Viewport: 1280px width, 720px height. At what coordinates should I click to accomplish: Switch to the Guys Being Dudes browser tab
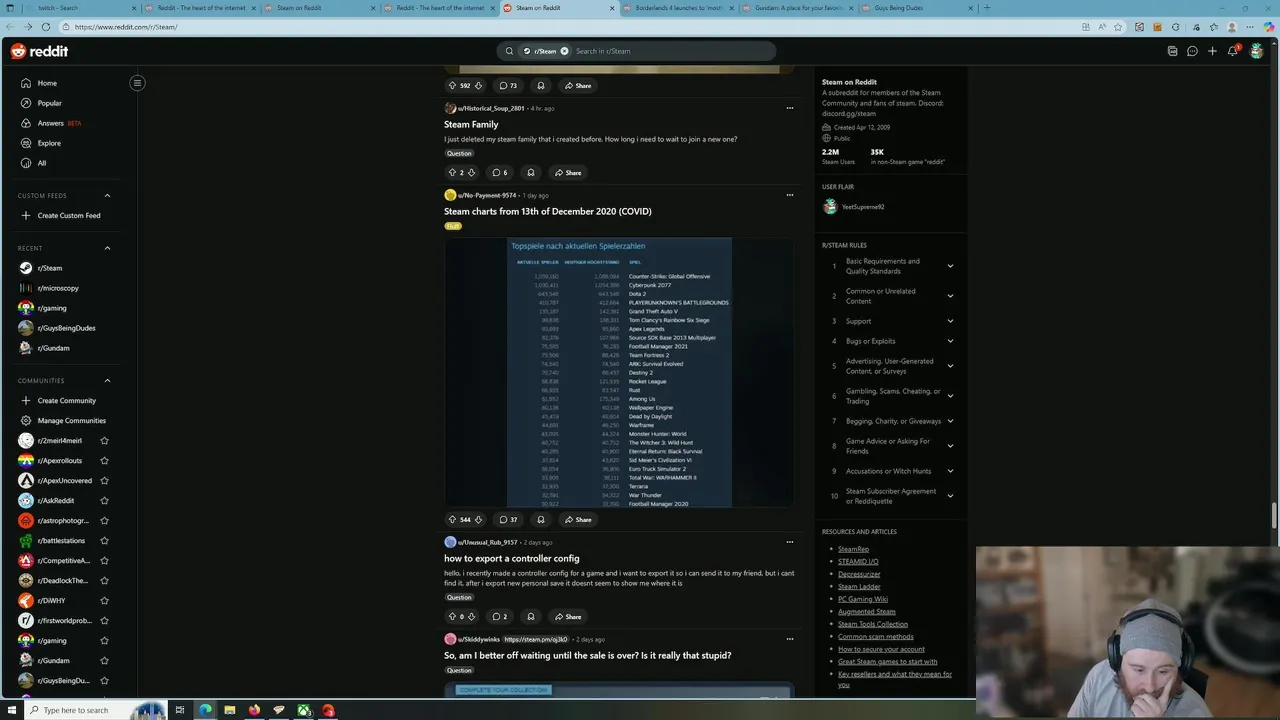[917, 8]
